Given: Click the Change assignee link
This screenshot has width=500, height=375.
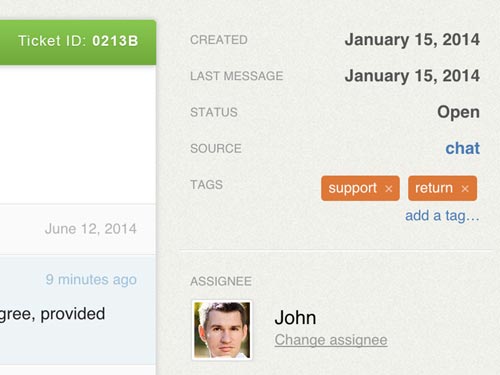Looking at the screenshot, I should 331,340.
